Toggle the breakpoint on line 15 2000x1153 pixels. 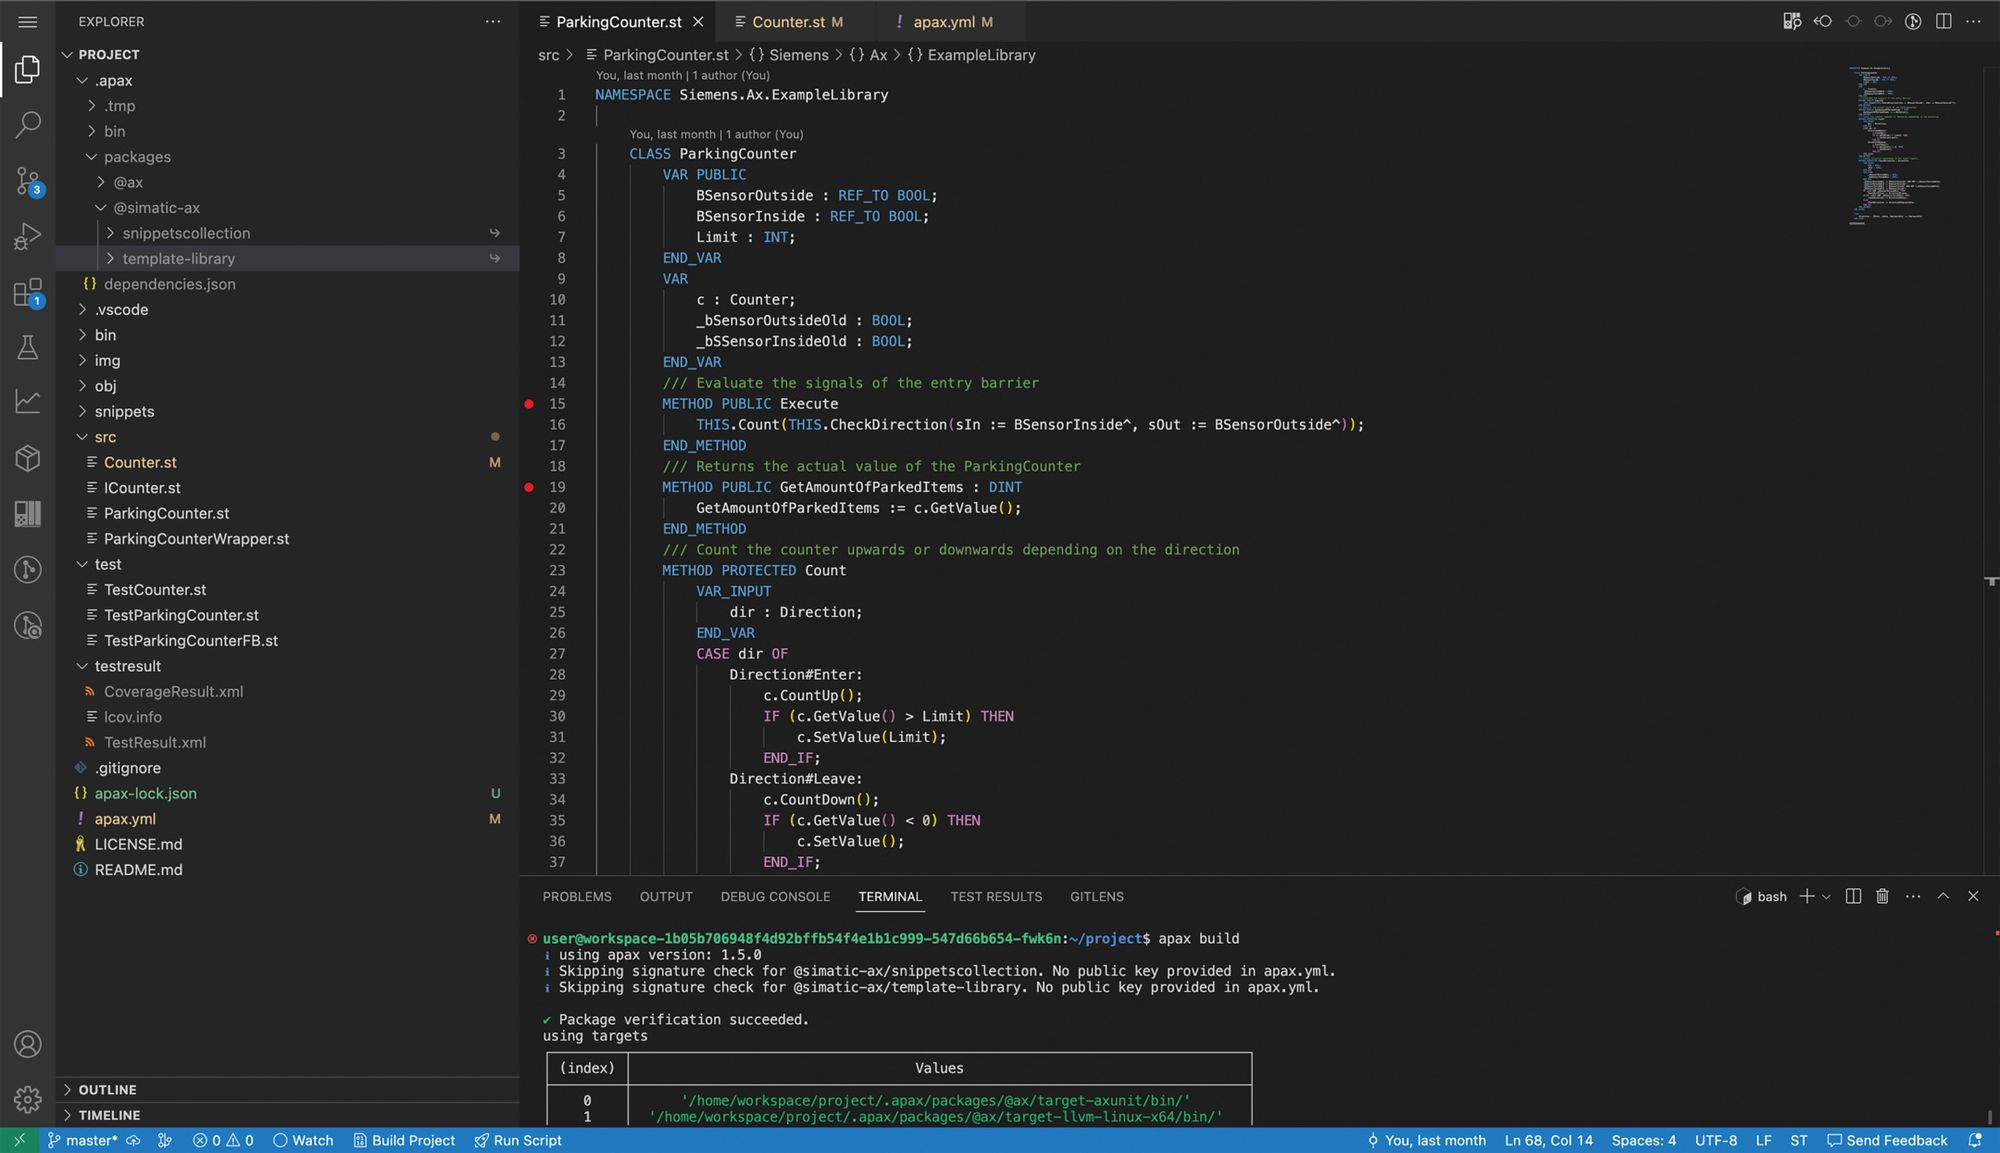[529, 404]
